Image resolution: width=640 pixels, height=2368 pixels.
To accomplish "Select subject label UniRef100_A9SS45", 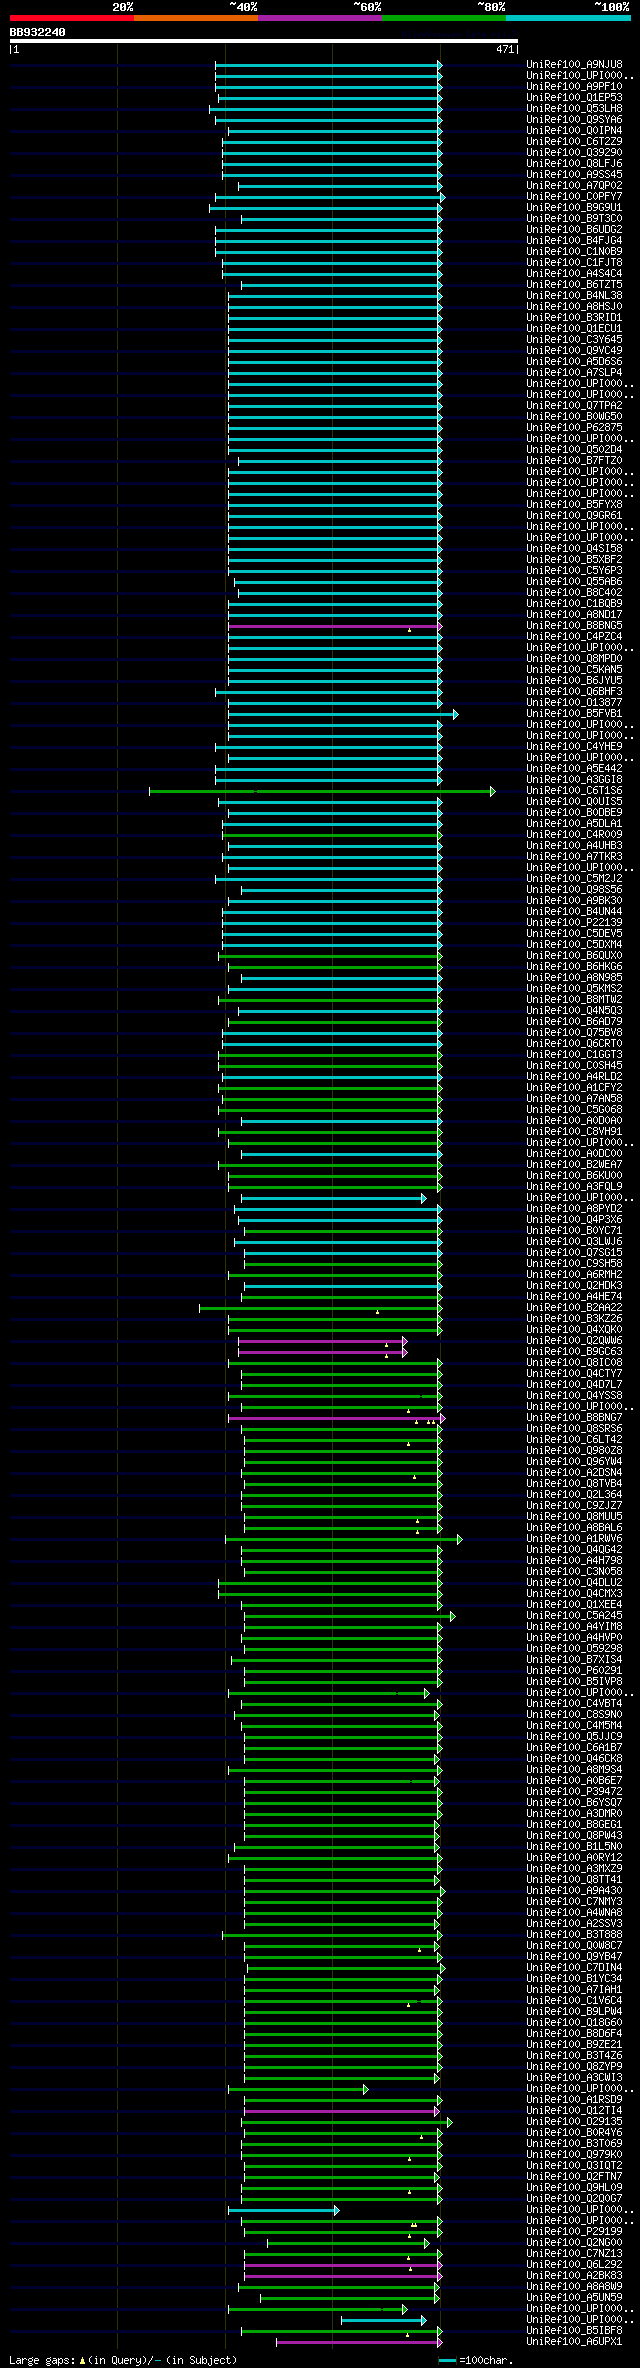I will pos(574,175).
